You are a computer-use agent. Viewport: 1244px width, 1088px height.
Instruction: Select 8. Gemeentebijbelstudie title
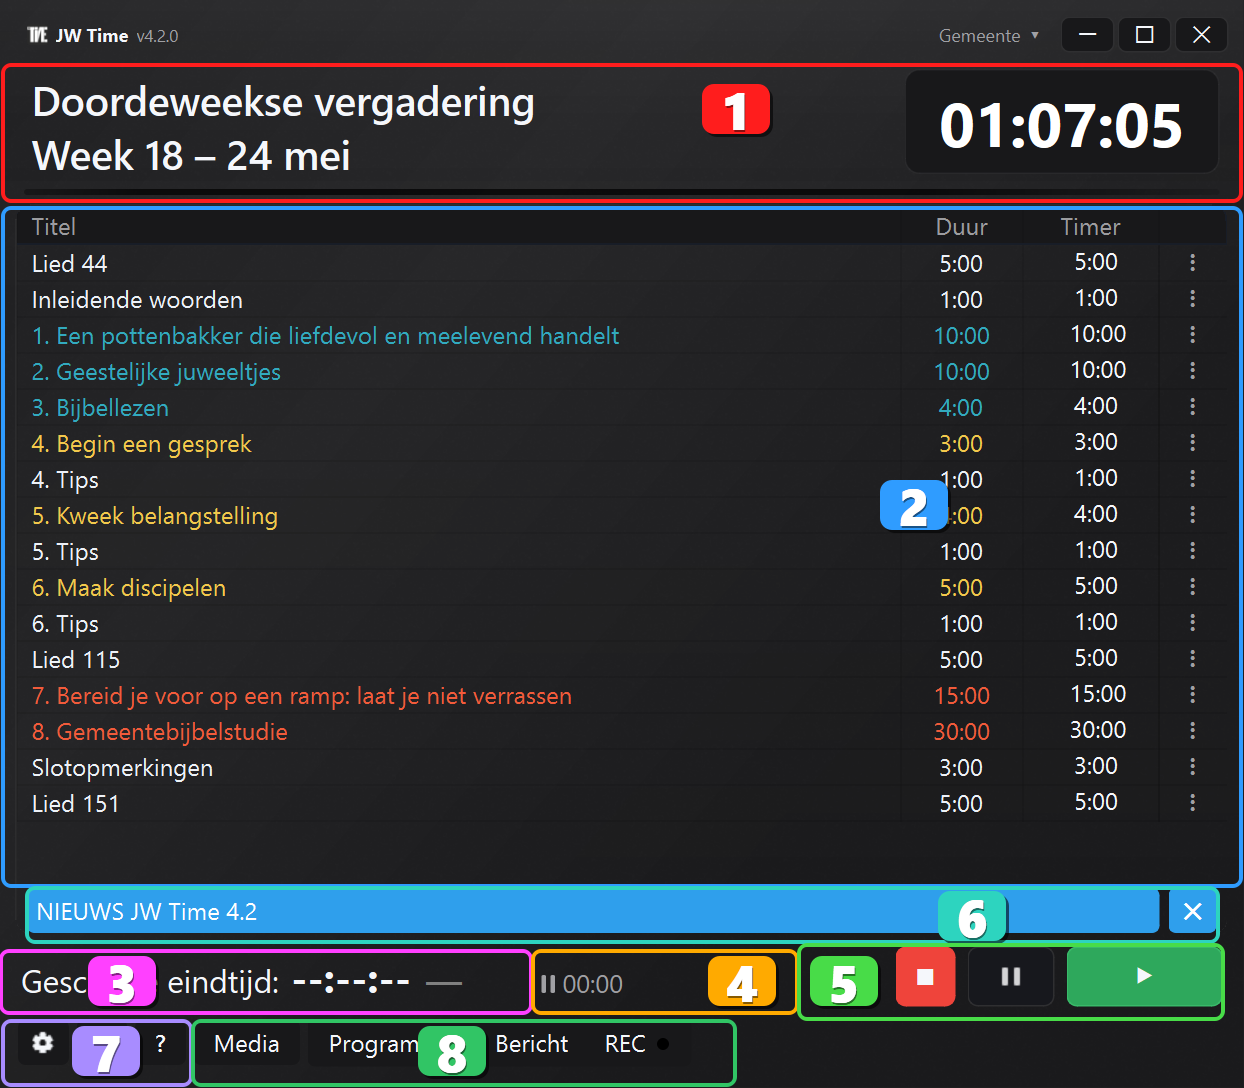160,732
